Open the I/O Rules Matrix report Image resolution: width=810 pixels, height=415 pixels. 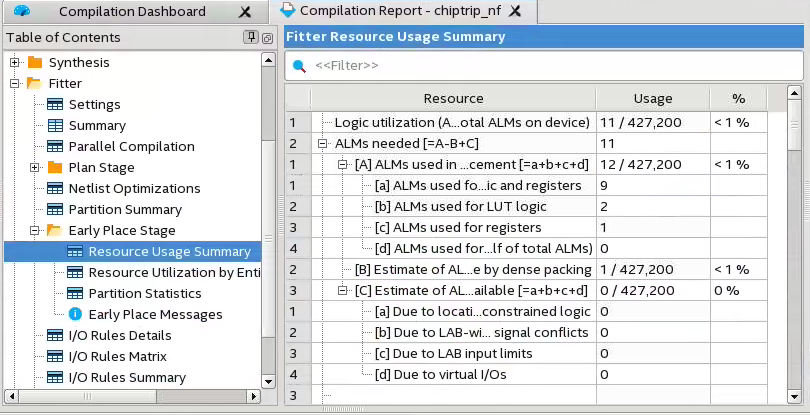click(117, 356)
